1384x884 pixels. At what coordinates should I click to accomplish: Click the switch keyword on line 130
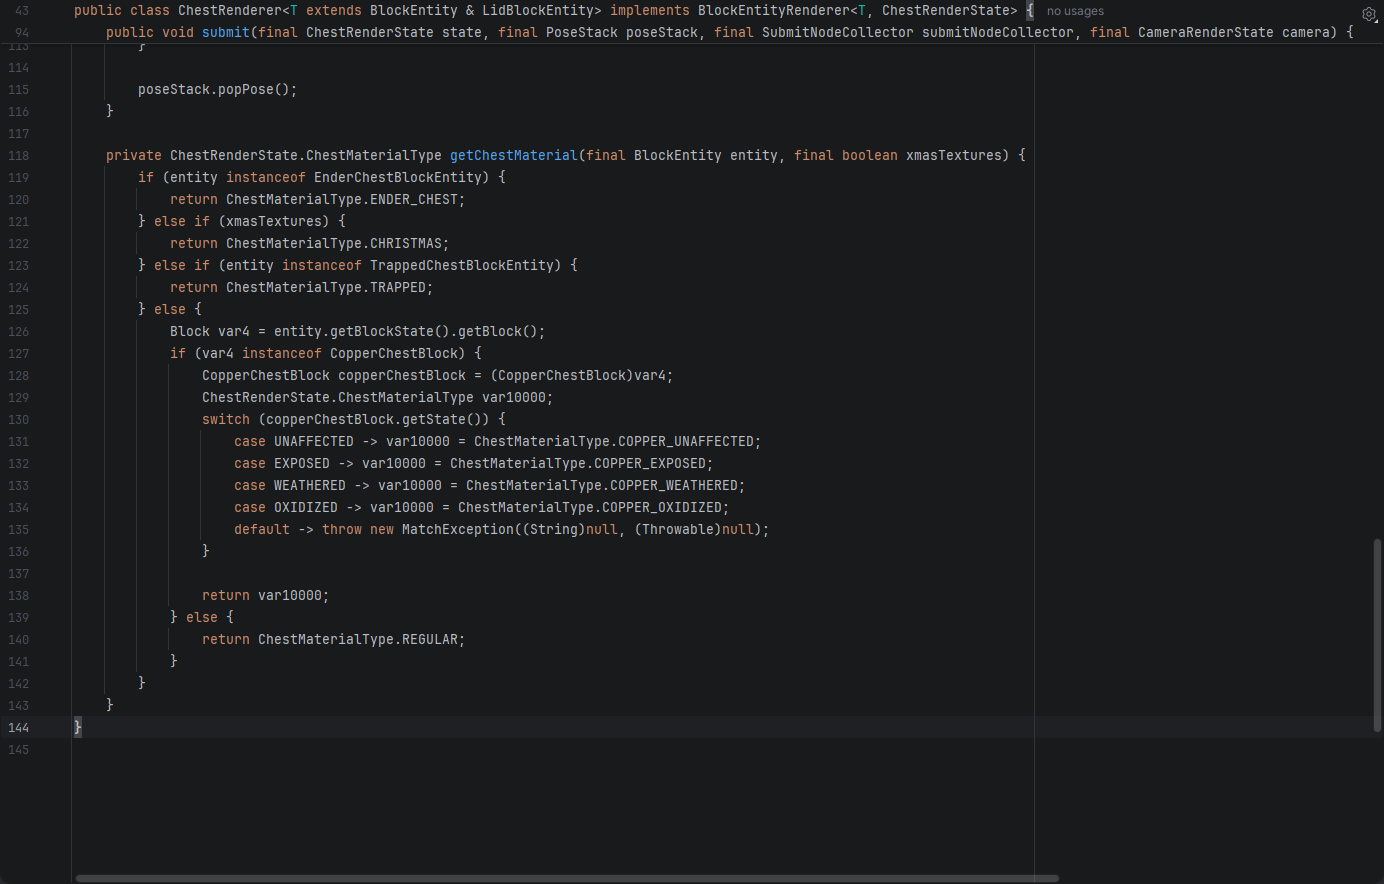point(225,420)
